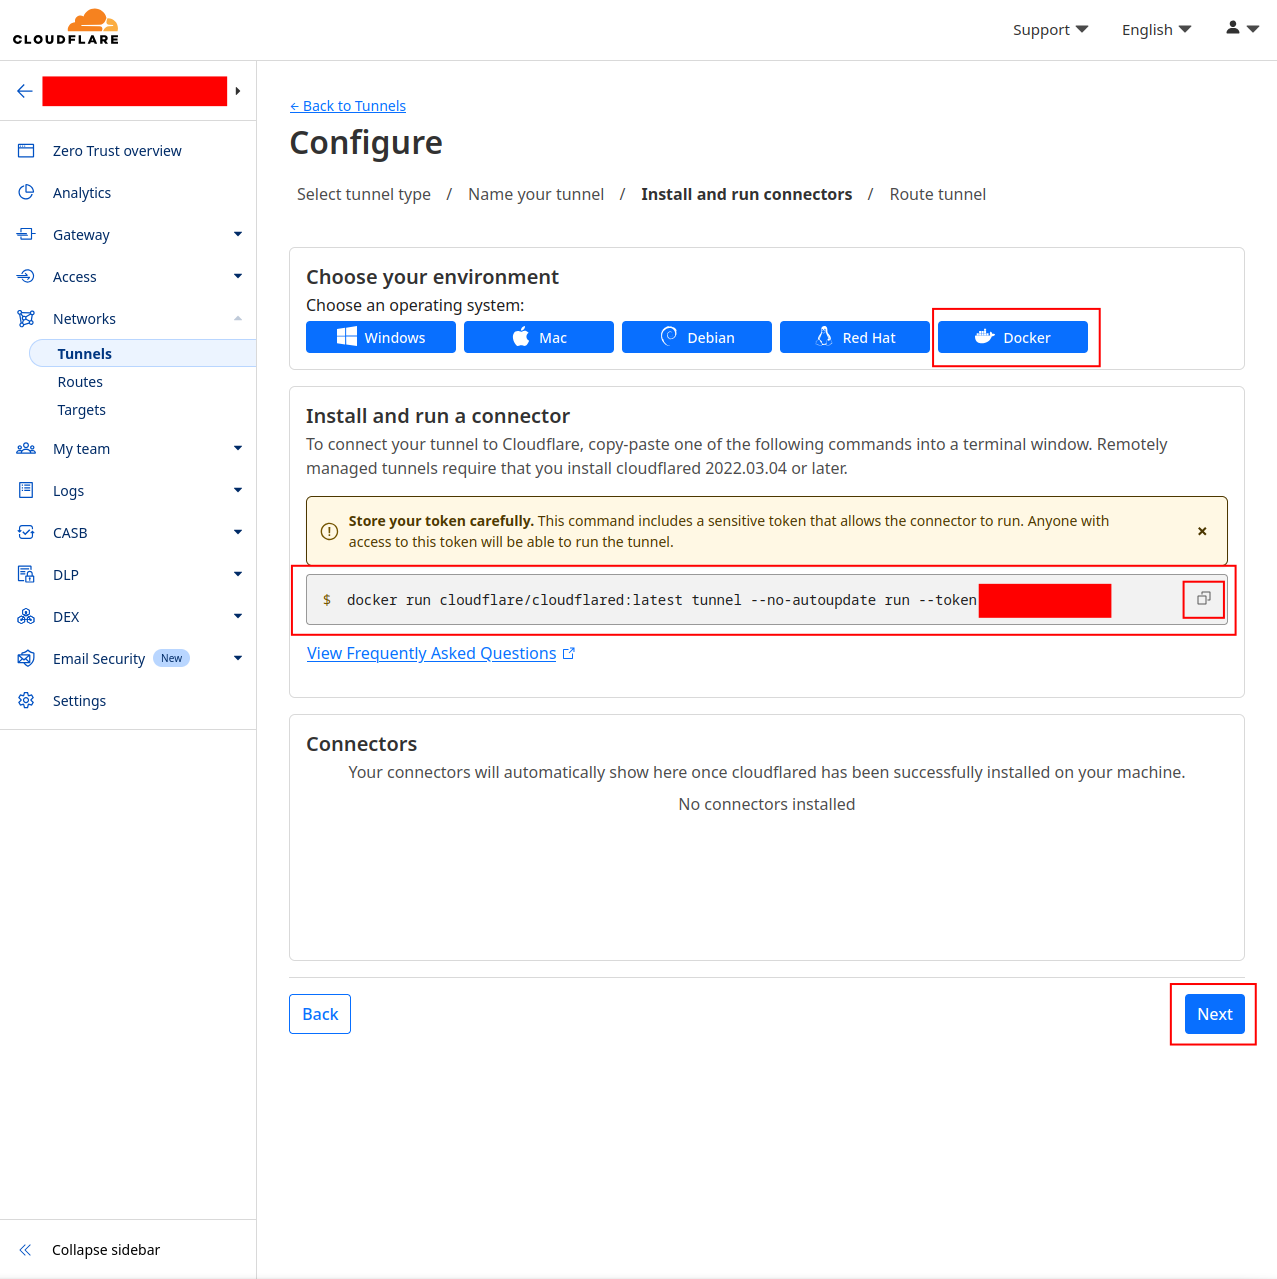1277x1279 pixels.
Task: Click the Analytics chart icon
Action: pyautogui.click(x=26, y=192)
